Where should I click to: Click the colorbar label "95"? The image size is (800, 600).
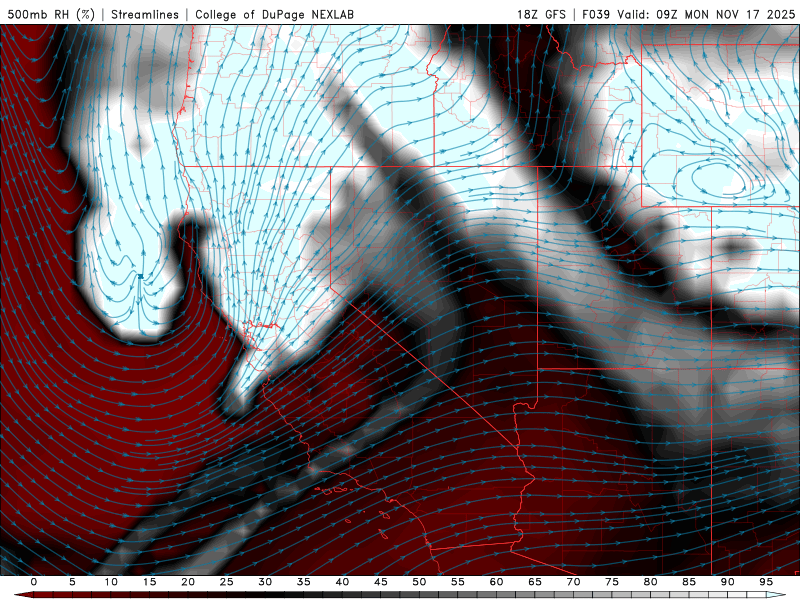click(766, 582)
